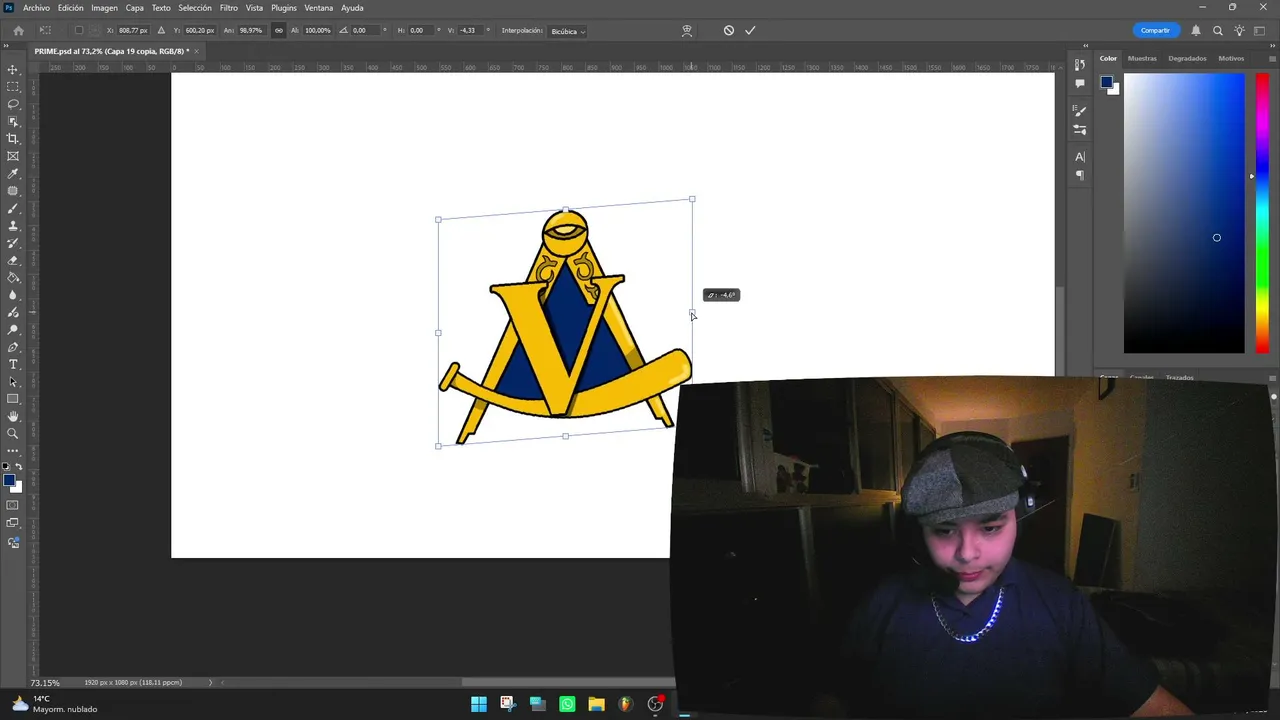This screenshot has width=1280, height=720.
Task: Commit the transform with the checkmark
Action: pyautogui.click(x=750, y=31)
